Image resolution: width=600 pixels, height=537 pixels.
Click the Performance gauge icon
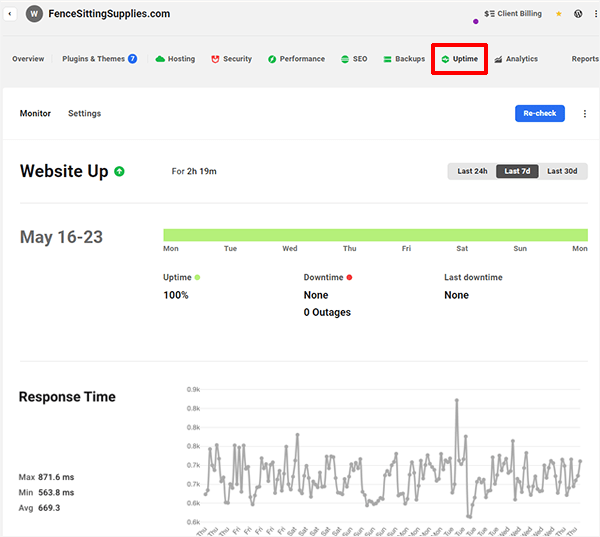[x=272, y=59]
